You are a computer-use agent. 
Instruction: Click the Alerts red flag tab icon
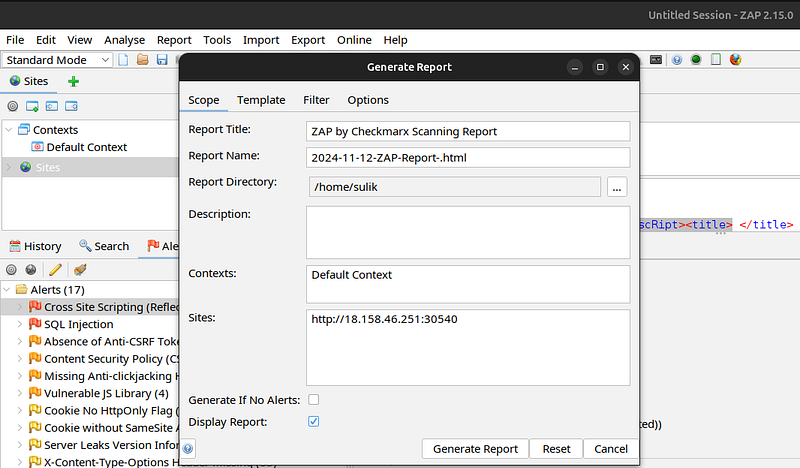point(153,245)
